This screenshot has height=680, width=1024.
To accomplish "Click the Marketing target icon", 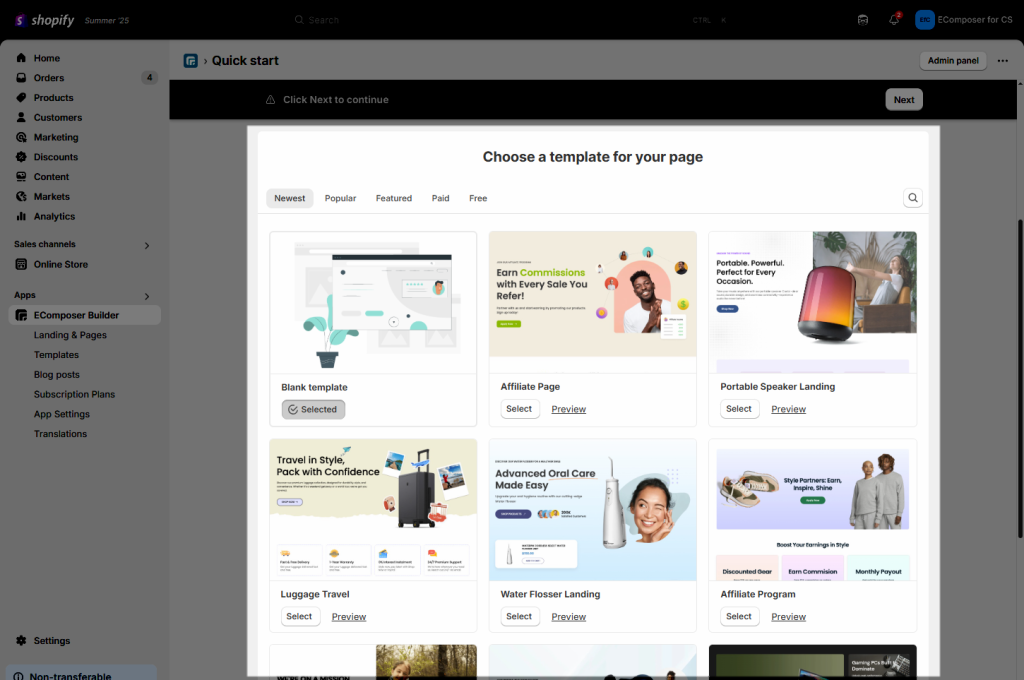I will point(21,137).
